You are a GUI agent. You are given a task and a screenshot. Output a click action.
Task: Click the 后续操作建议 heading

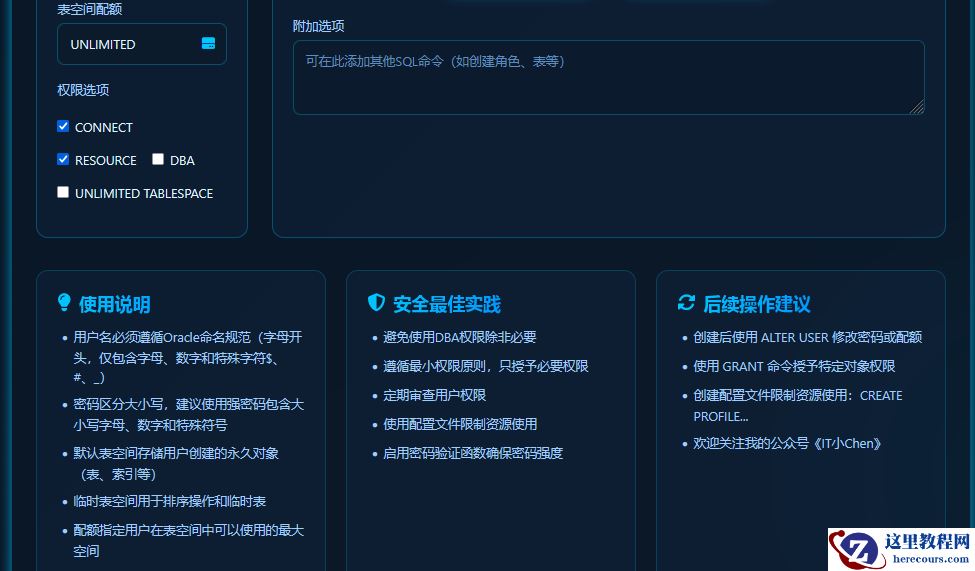click(x=757, y=304)
